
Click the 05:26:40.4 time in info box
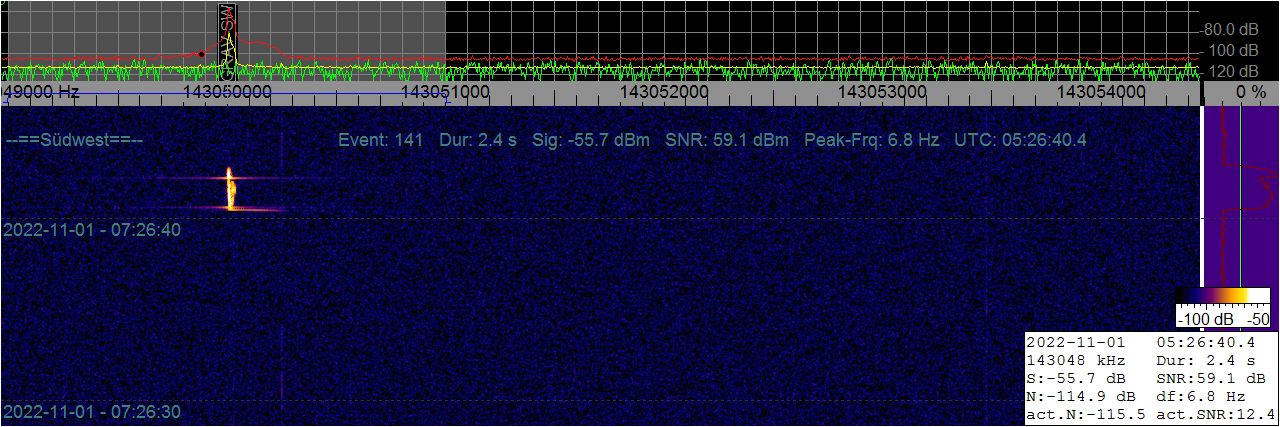[1205, 342]
